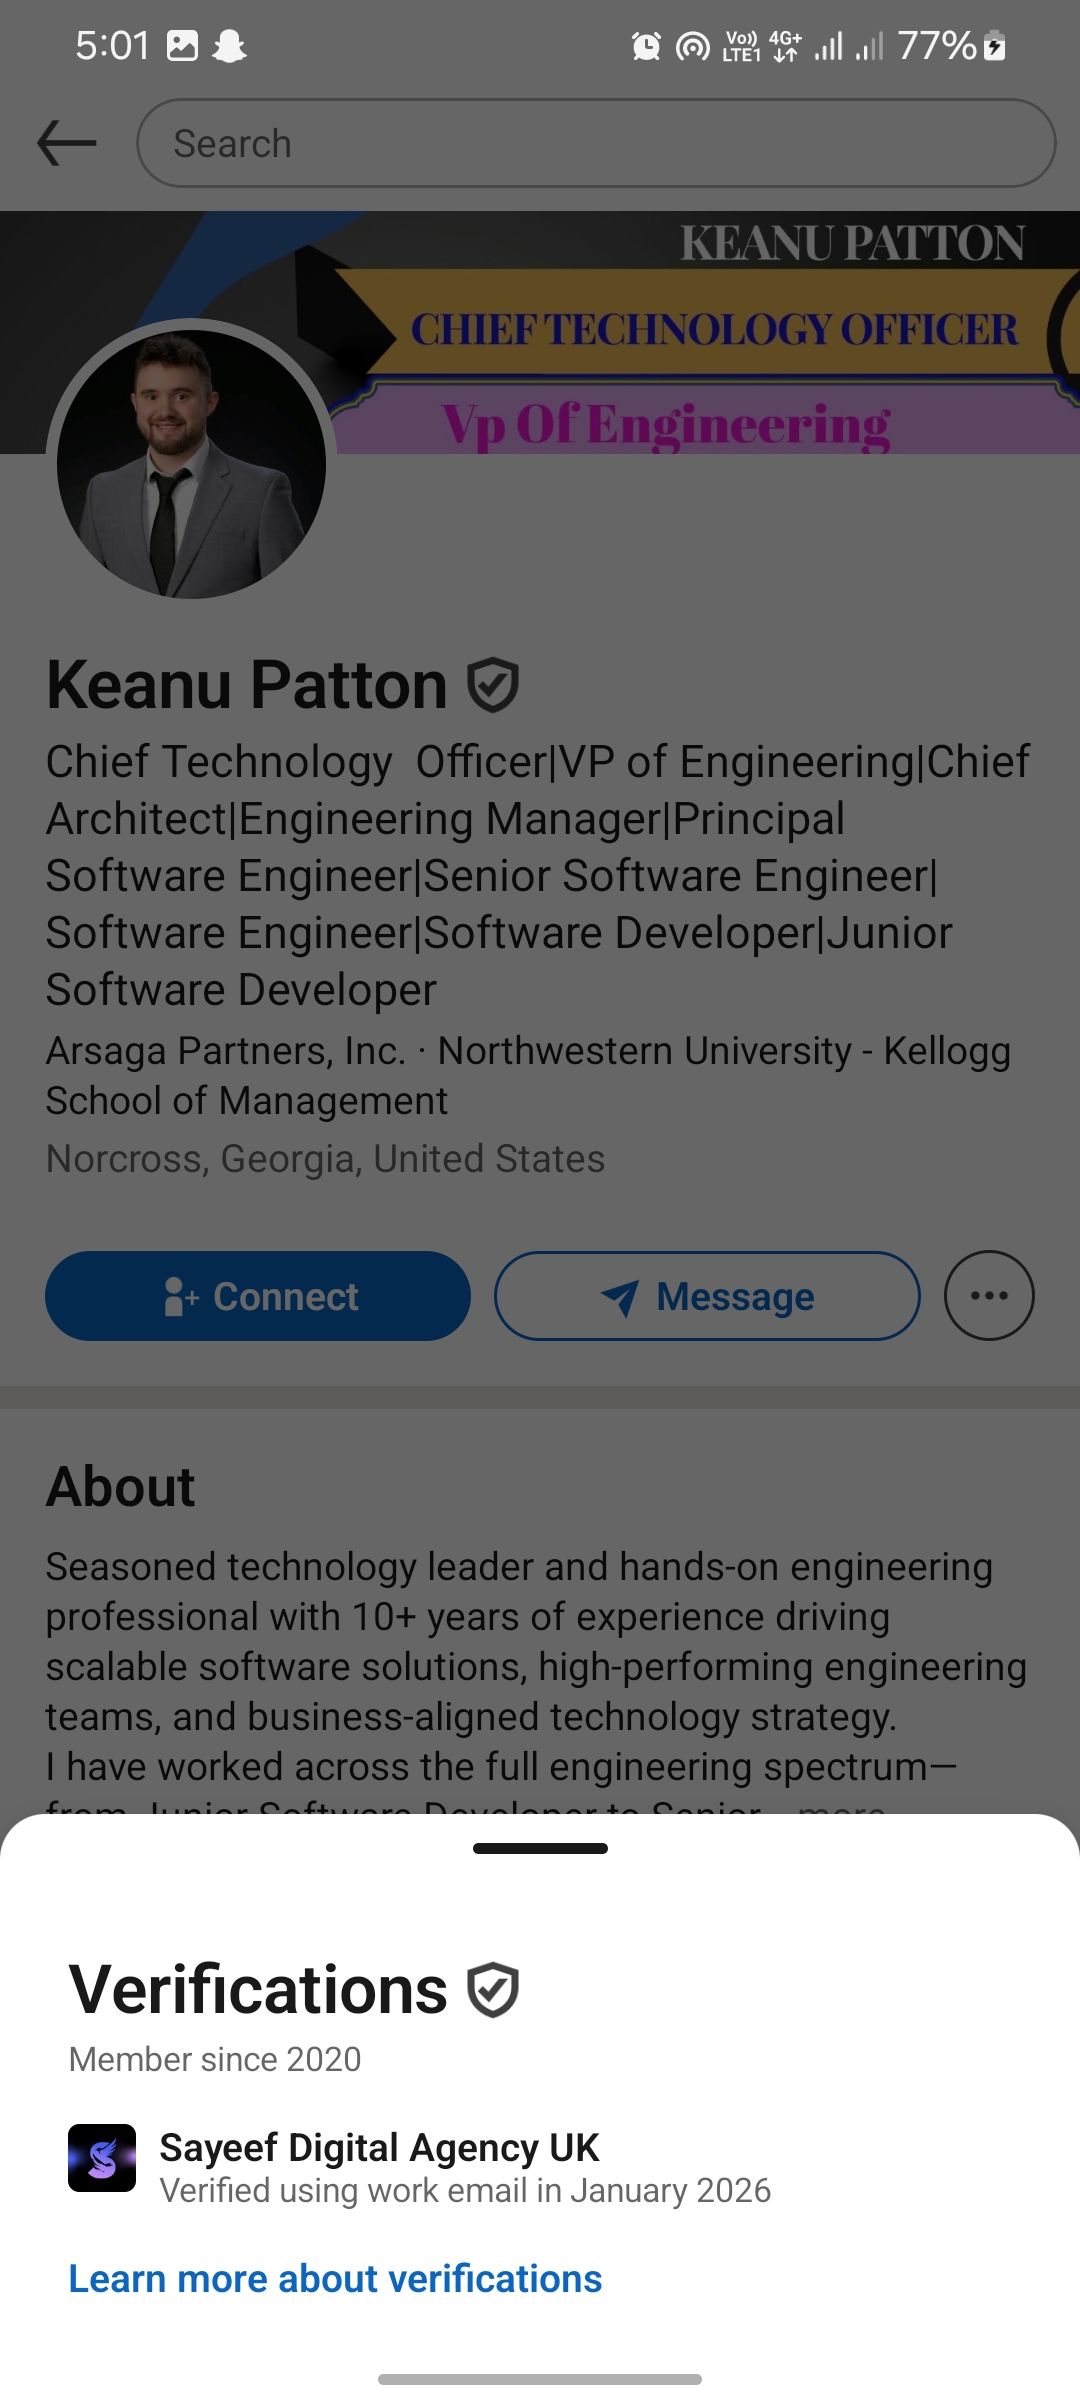
Task: Tap verification shield next to Keanu Patton
Action: coord(493,685)
